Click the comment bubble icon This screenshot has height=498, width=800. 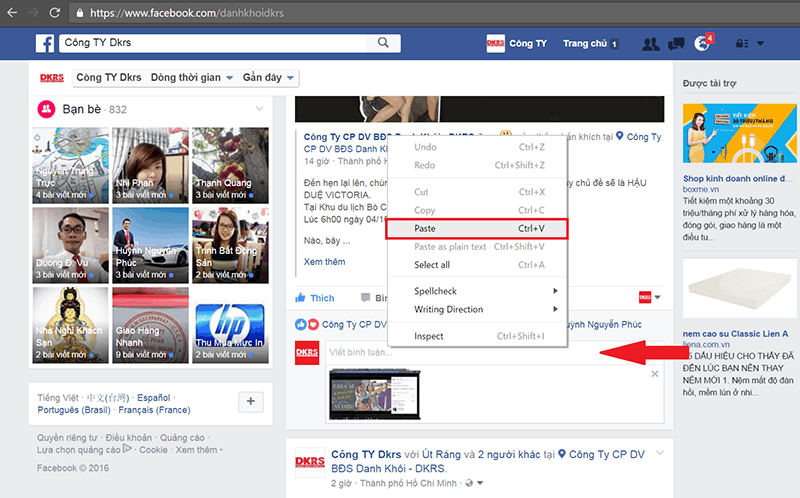[x=365, y=297]
